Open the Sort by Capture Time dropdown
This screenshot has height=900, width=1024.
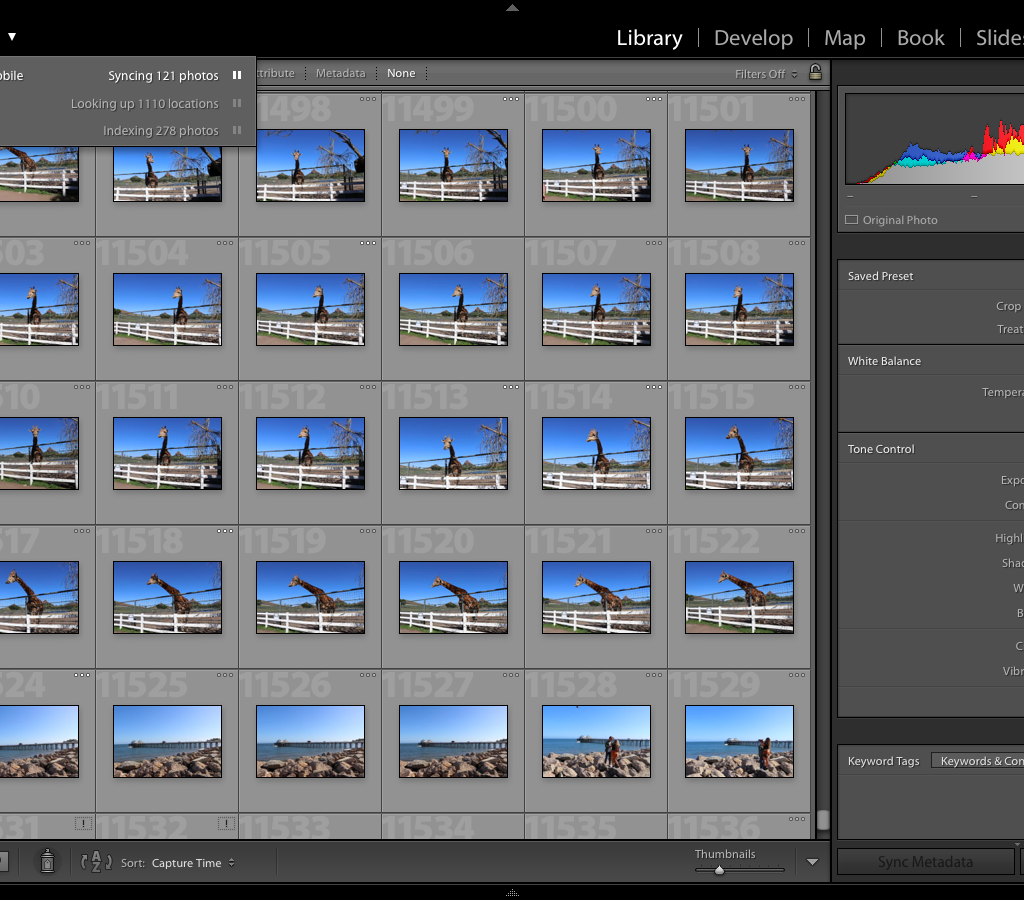pos(192,863)
